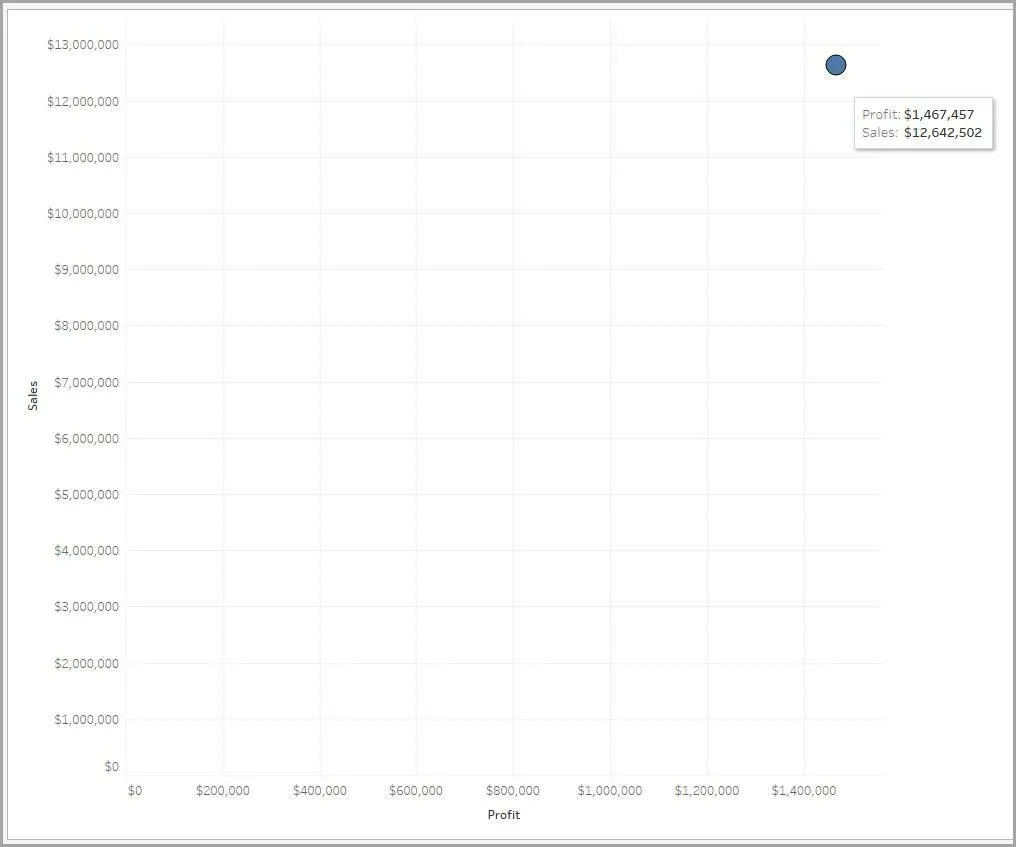Click the $1,000,000 Sales axis label
1016x847 pixels.
click(x=87, y=719)
